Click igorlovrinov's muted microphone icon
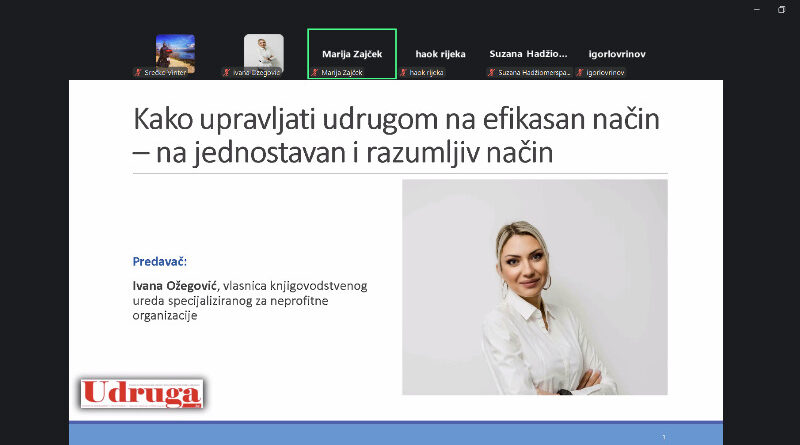 [580, 73]
